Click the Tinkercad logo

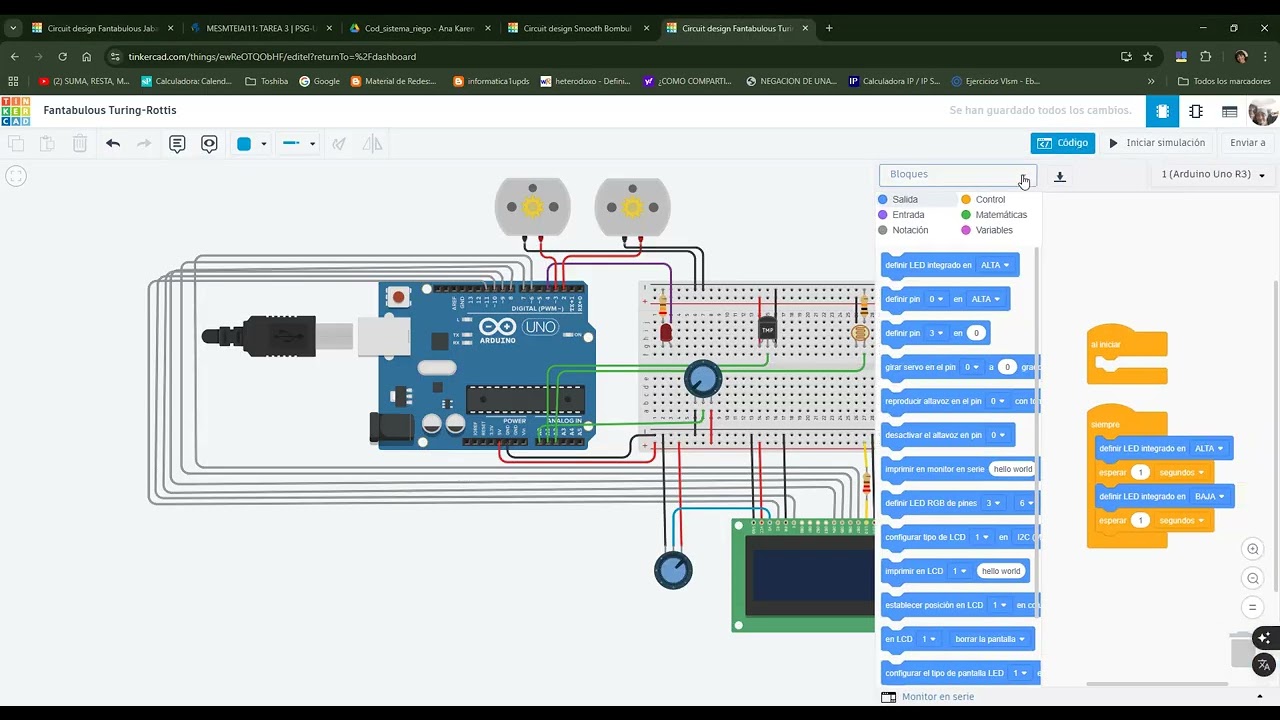(x=15, y=111)
